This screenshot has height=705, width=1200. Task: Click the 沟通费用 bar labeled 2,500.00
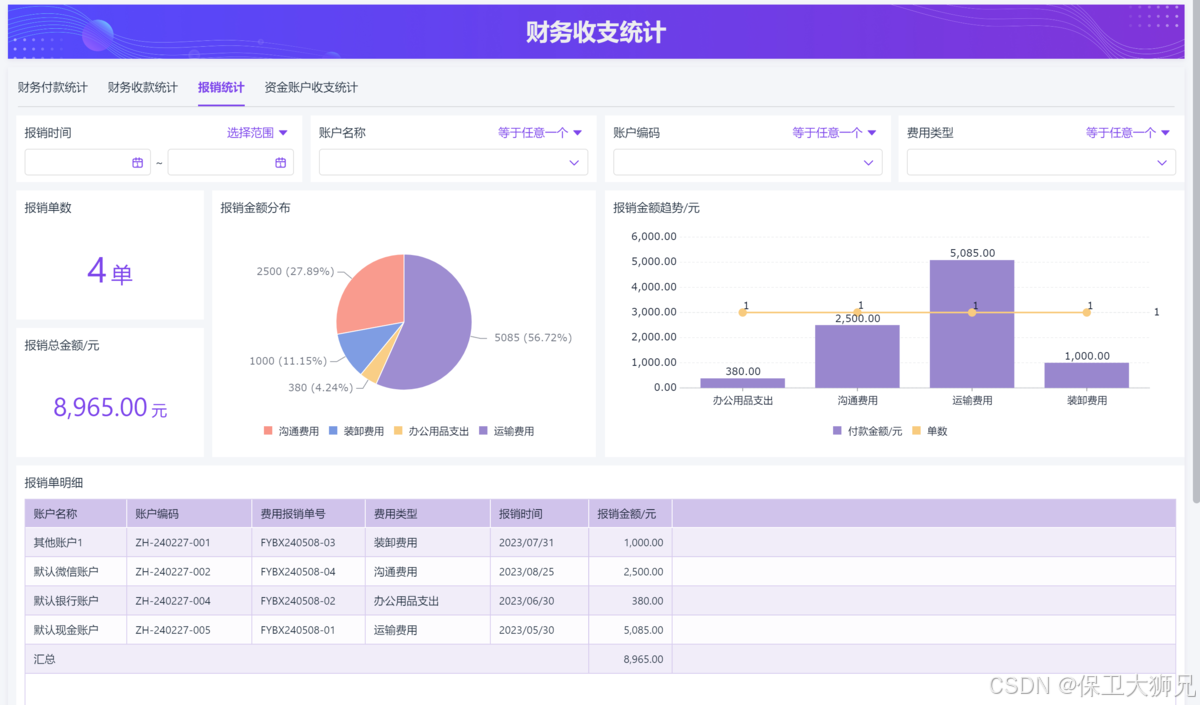coord(857,356)
